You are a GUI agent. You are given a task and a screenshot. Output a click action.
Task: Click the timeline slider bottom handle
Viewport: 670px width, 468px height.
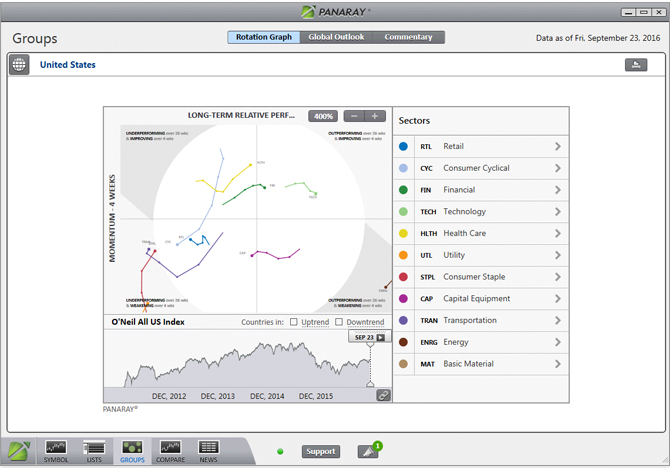point(370,383)
